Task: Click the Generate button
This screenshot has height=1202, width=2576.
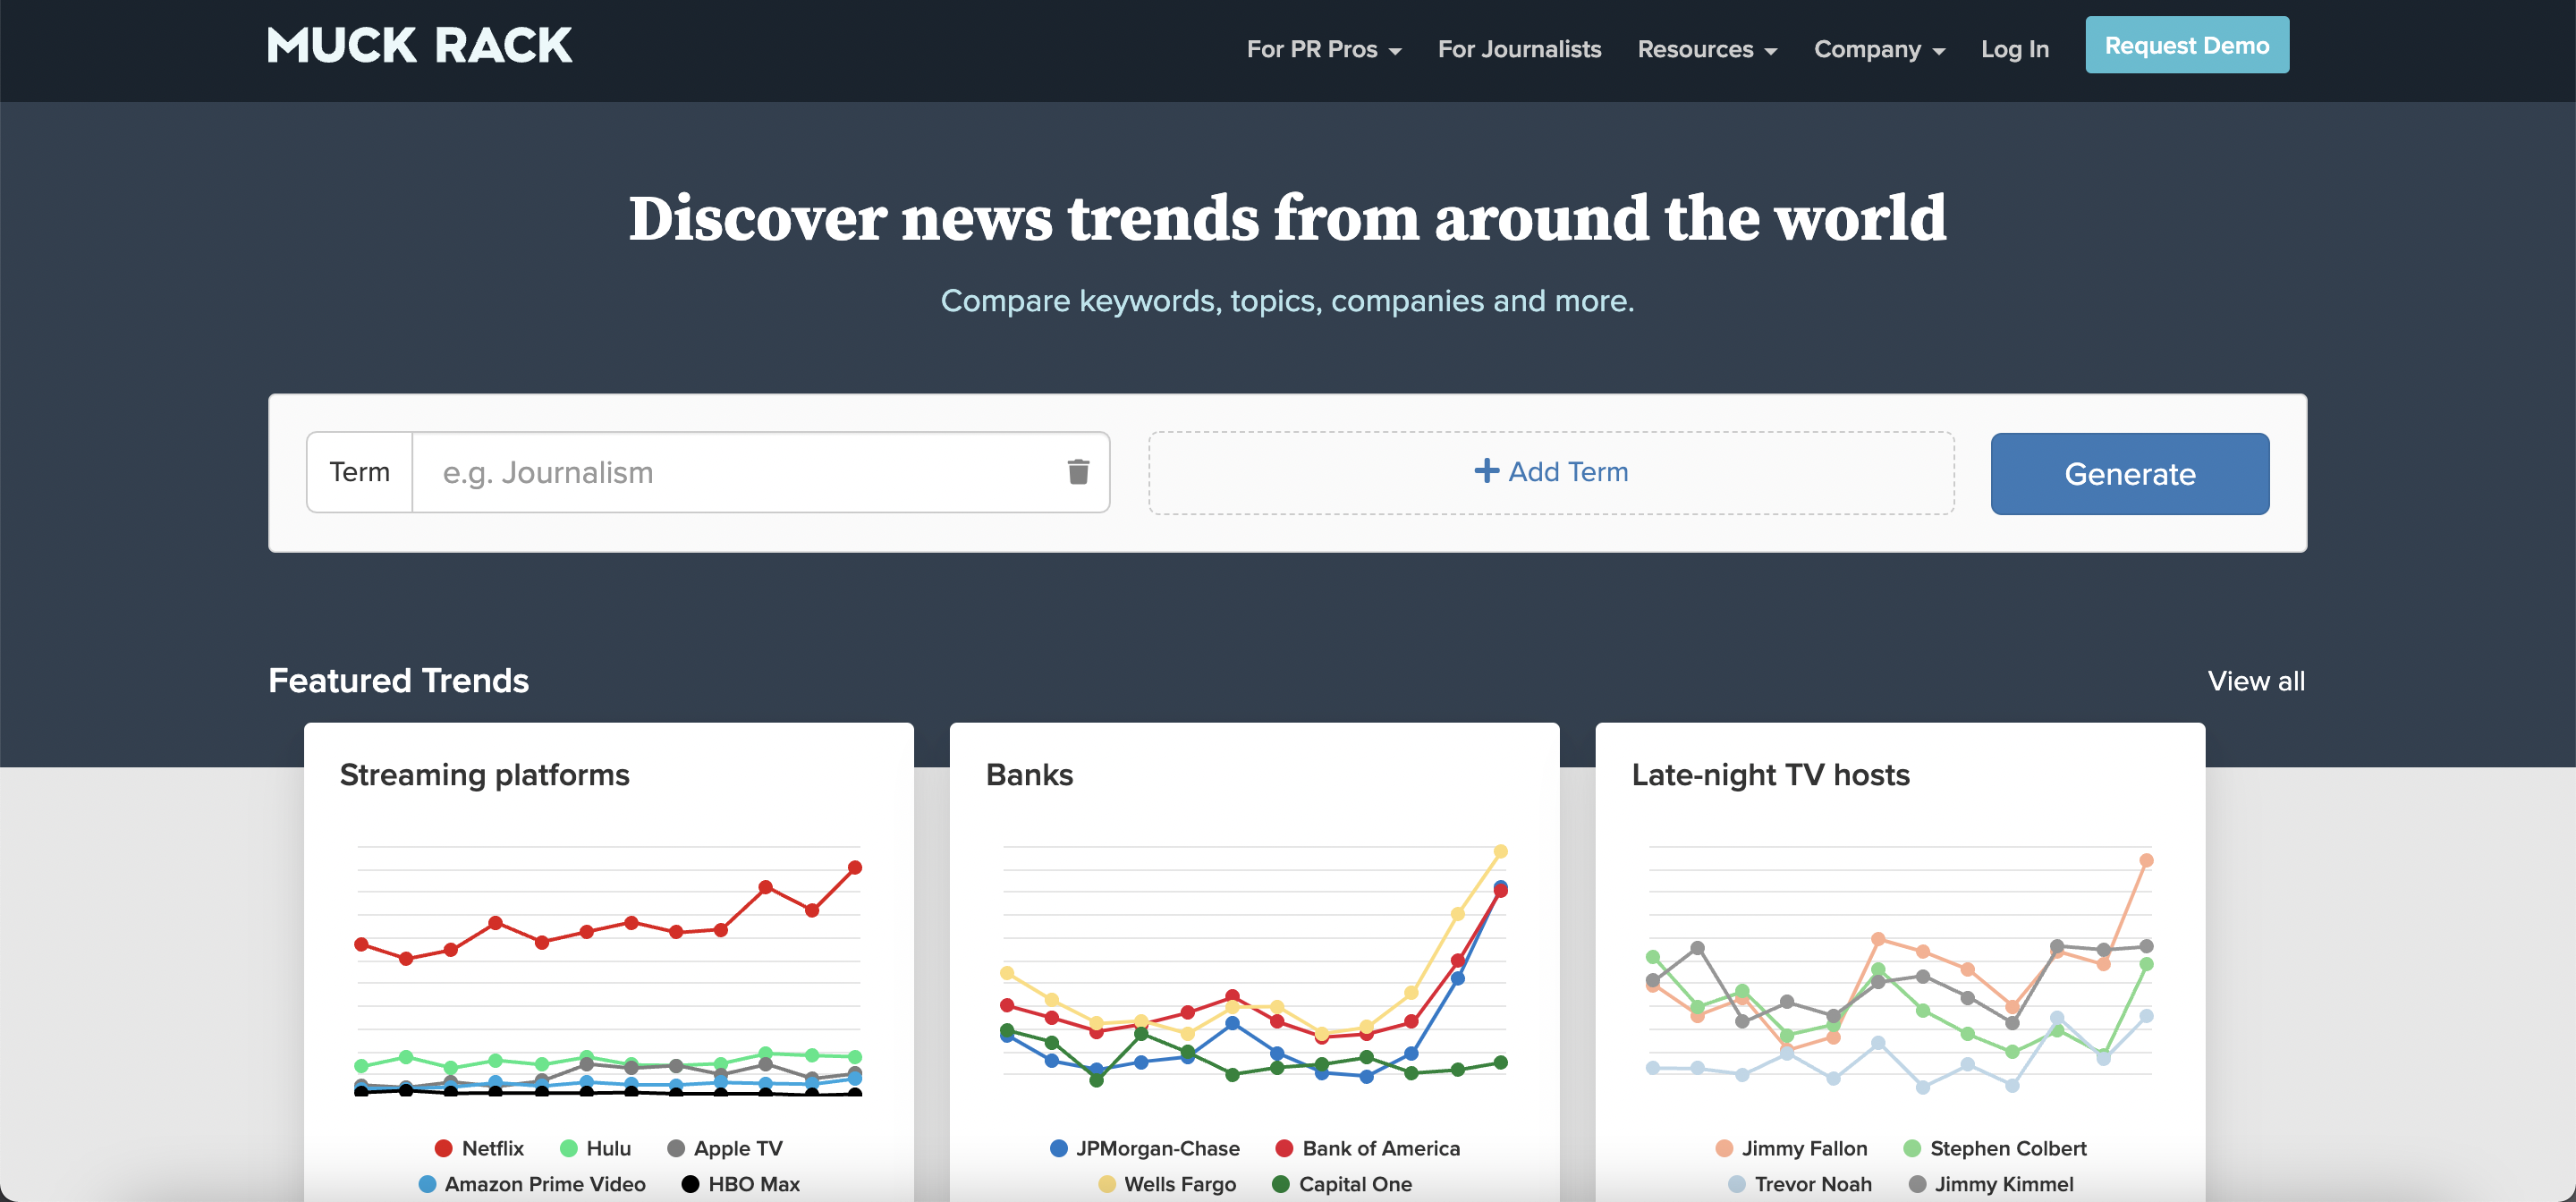Action: 2130,474
